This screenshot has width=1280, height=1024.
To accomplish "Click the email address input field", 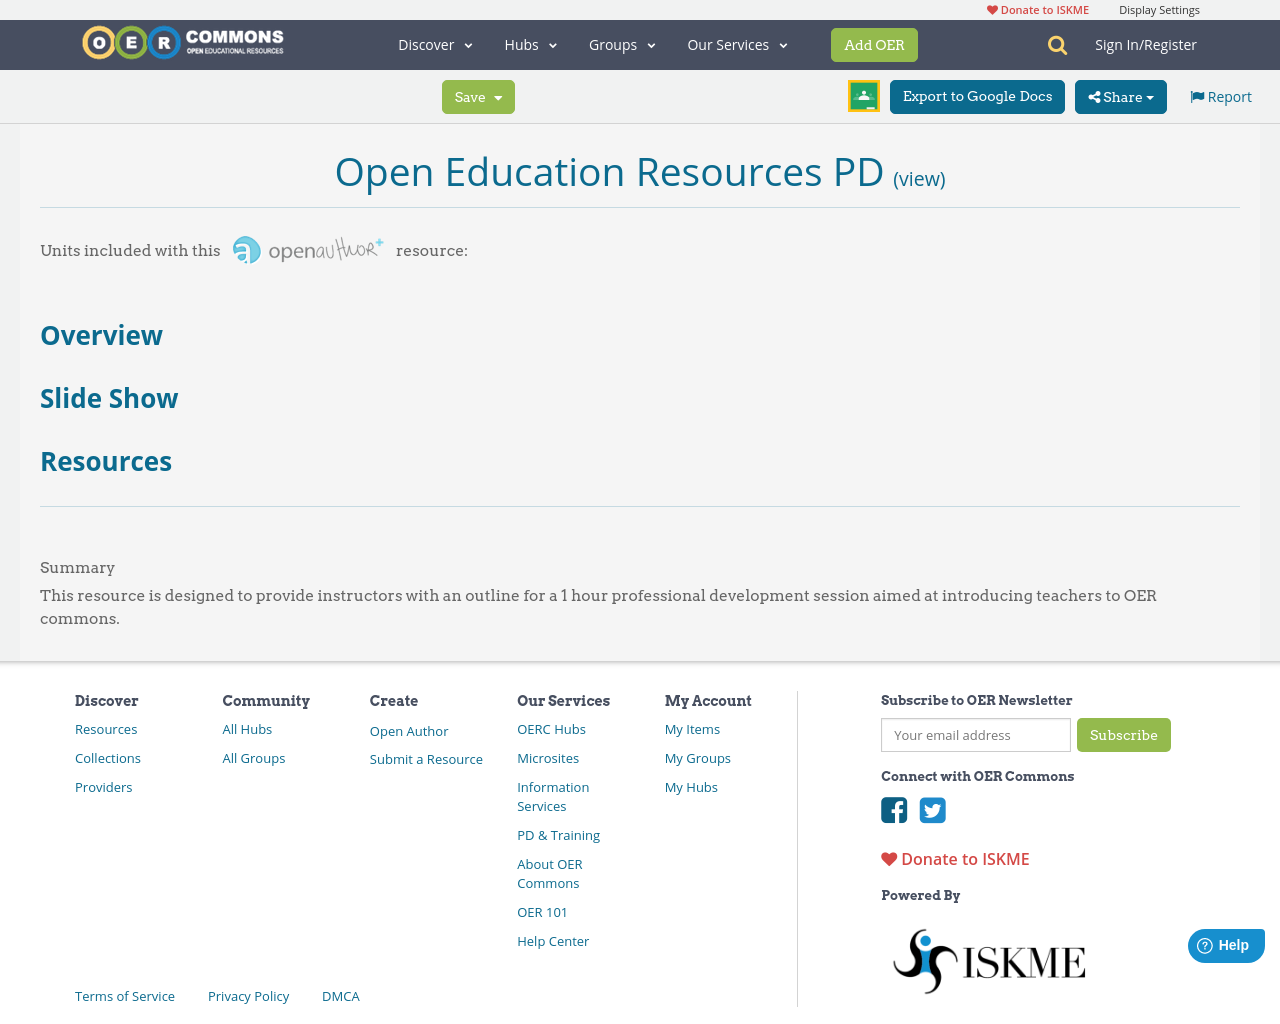I will [975, 734].
